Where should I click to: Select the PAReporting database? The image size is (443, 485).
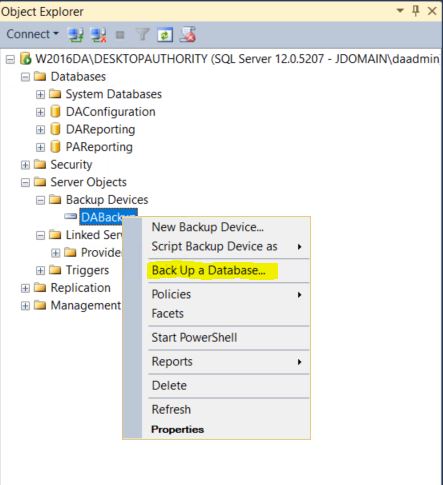[x=99, y=147]
